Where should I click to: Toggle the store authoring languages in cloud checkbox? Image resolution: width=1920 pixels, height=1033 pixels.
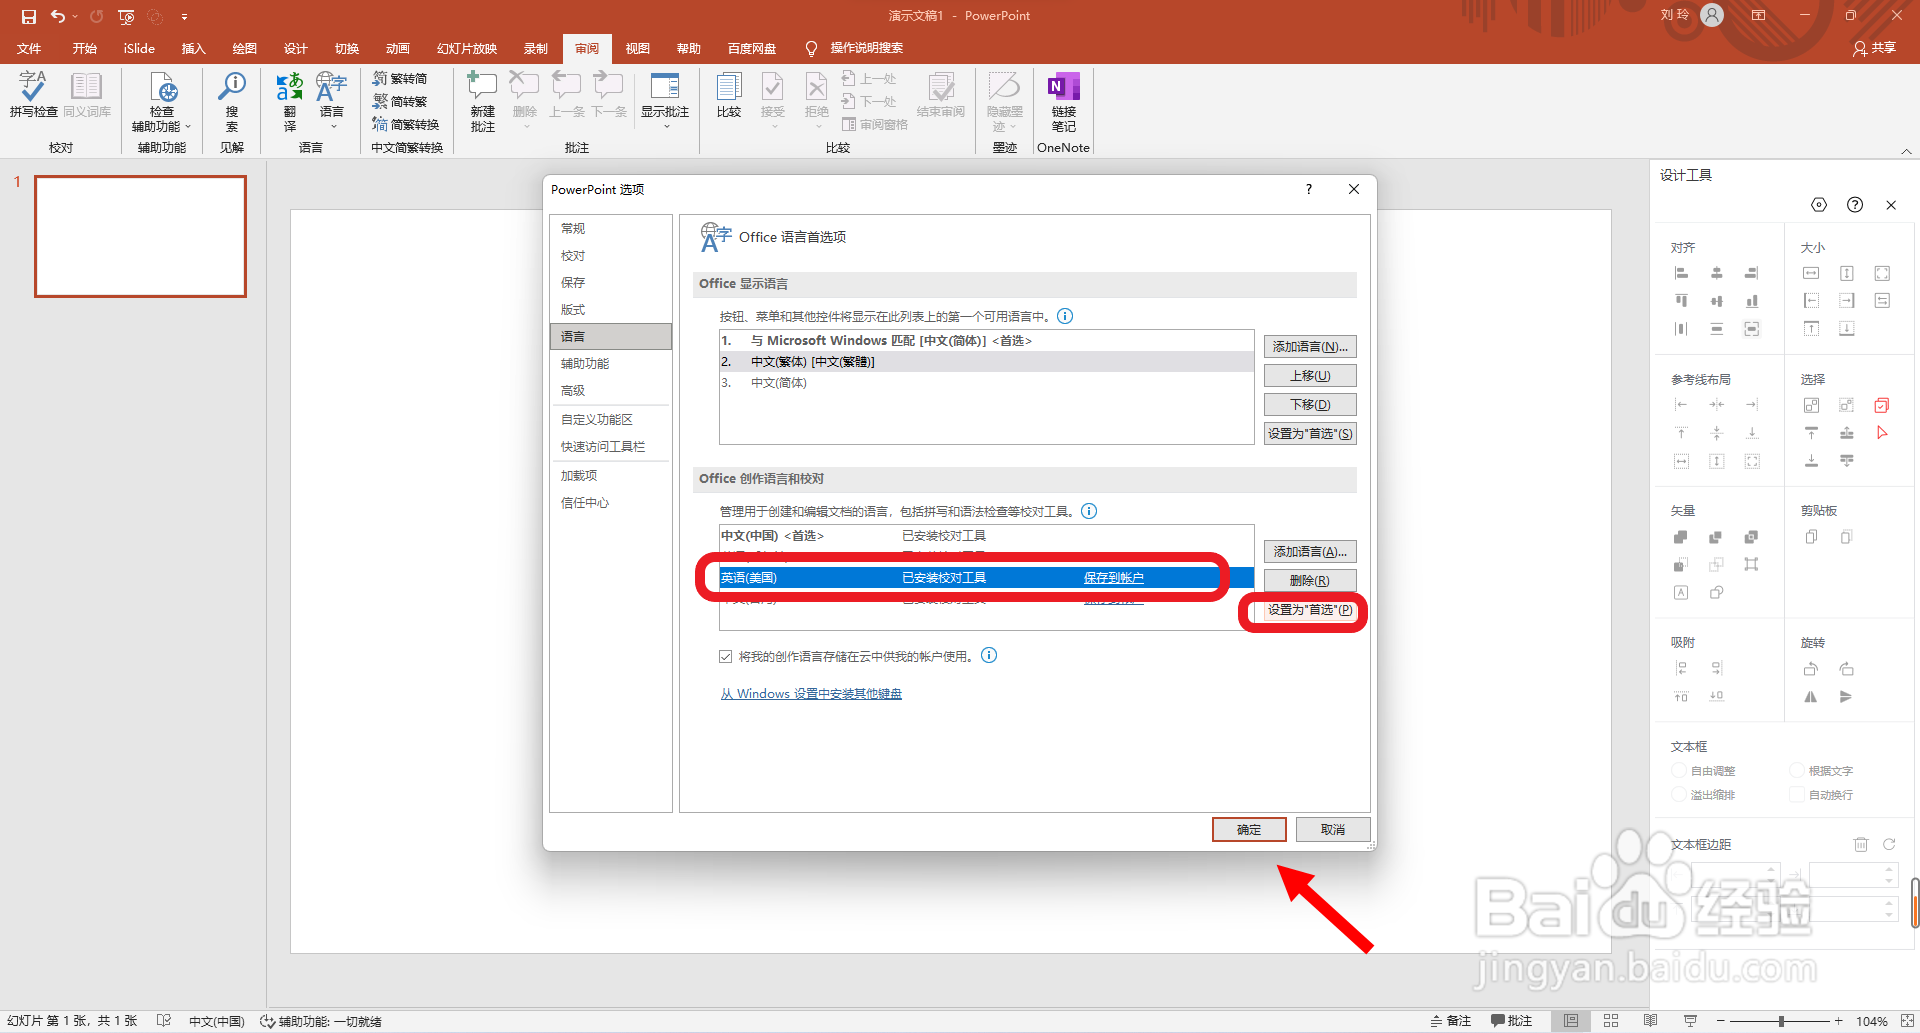(726, 657)
